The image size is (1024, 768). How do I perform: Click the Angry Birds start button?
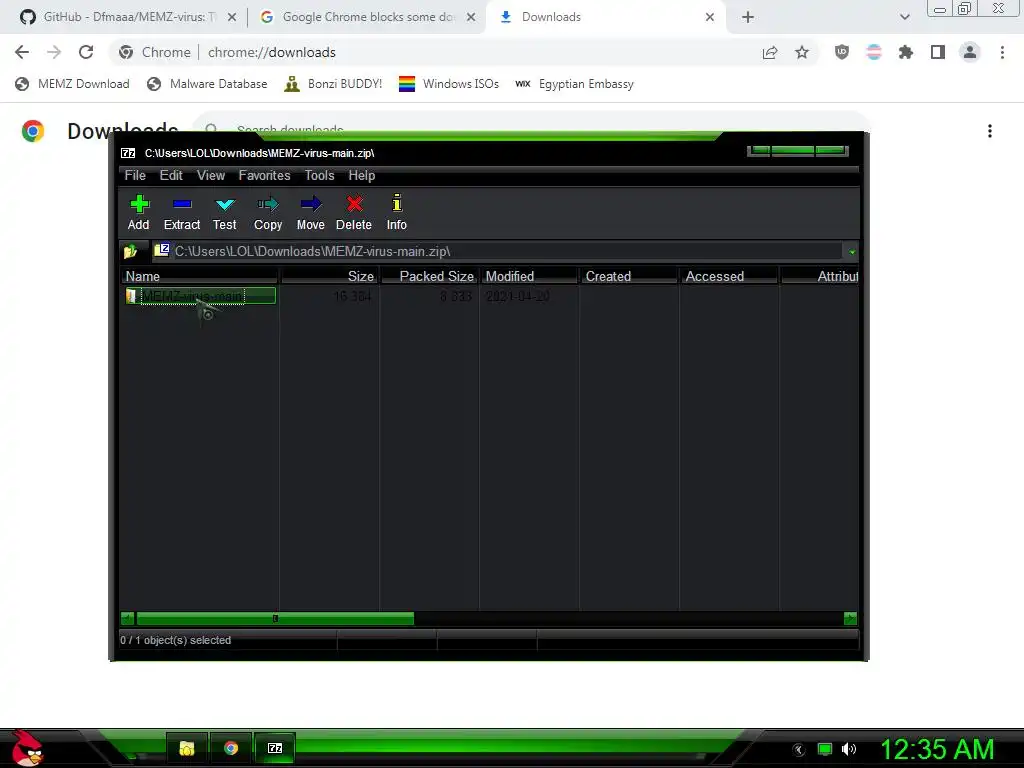26,748
